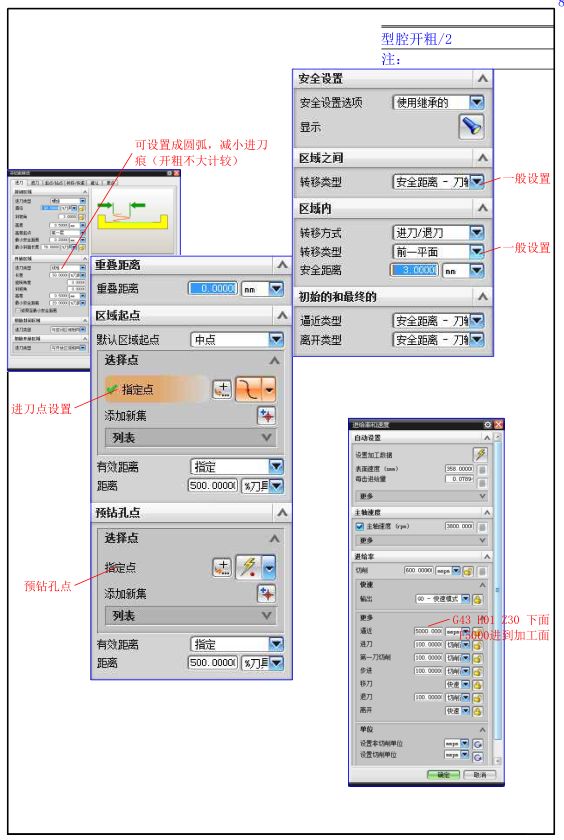Click the lock icon in the 步进 row
Viewport: 564px width, 840px height.
coord(477,671)
